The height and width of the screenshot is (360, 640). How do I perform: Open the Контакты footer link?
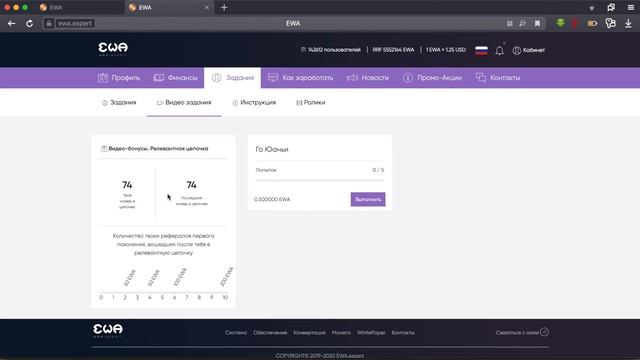point(403,333)
